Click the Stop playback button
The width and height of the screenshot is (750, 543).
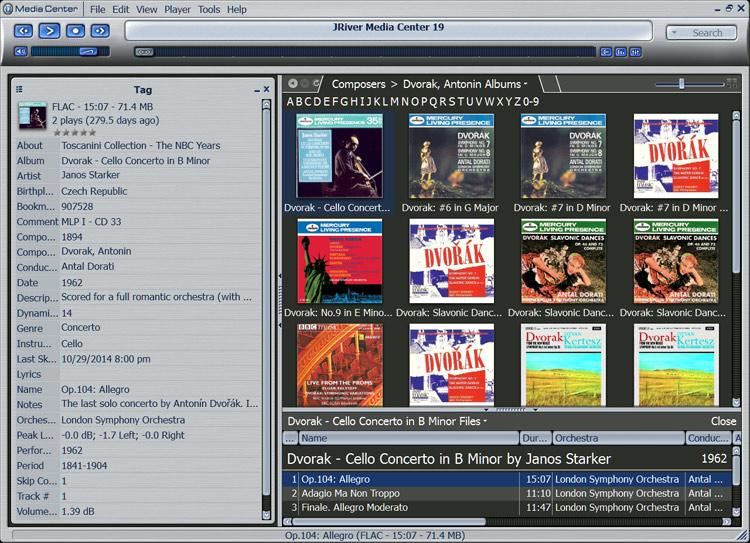pyautogui.click(x=75, y=31)
